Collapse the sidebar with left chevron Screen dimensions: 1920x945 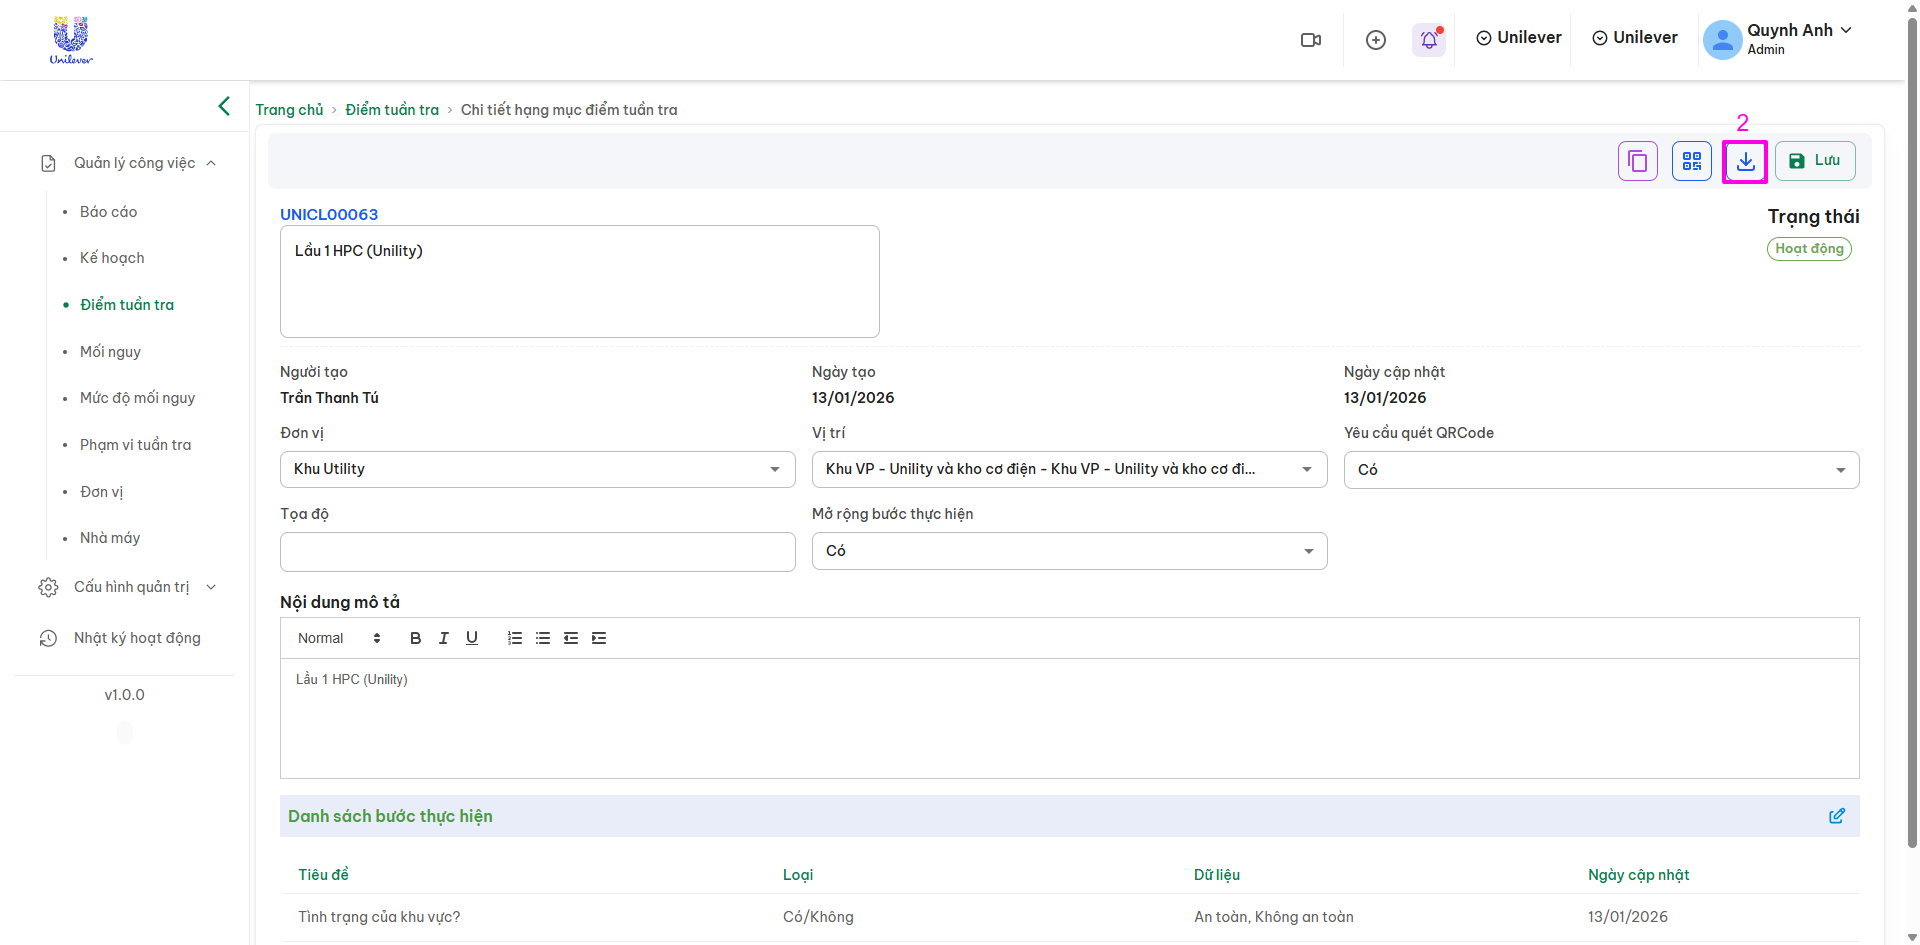click(224, 106)
